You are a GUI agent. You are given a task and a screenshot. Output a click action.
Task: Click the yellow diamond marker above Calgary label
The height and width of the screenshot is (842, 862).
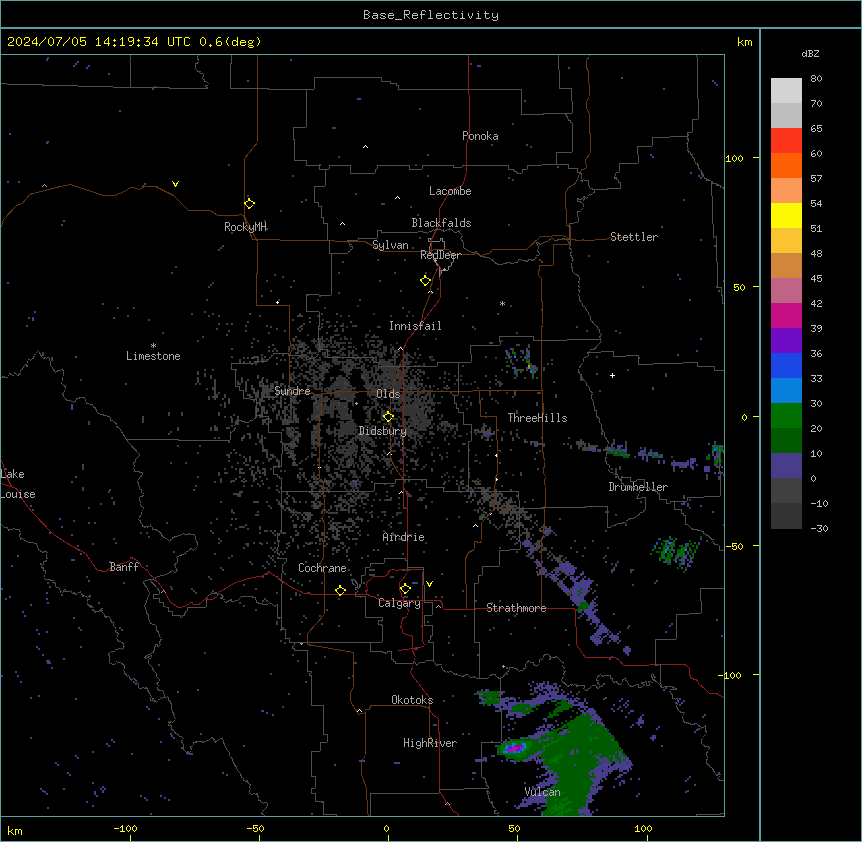click(405, 589)
